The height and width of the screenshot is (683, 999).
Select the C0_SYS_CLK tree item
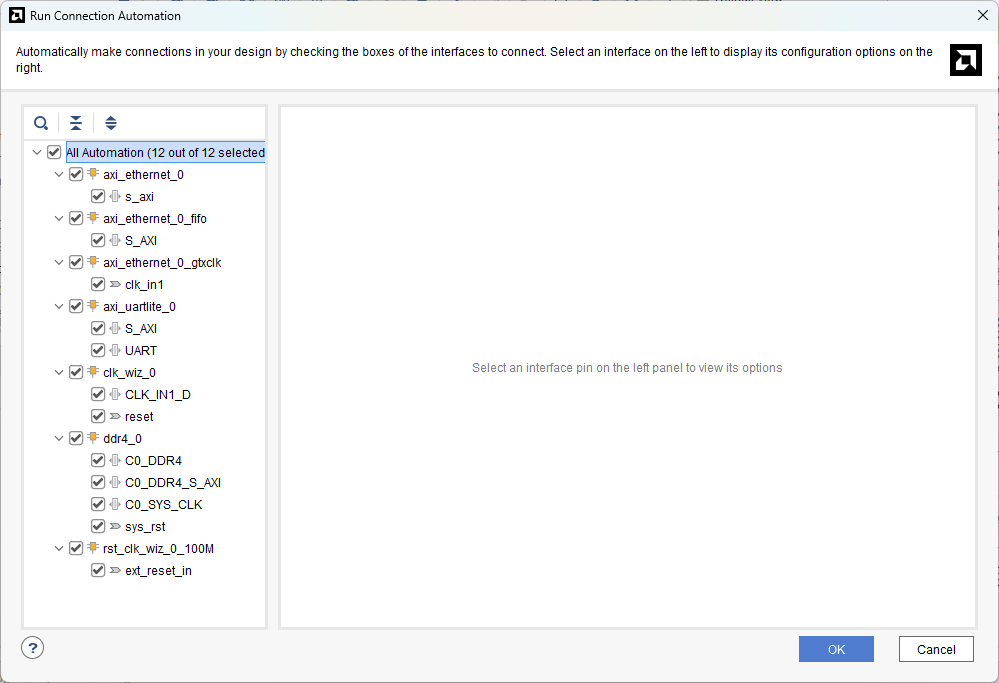[163, 505]
